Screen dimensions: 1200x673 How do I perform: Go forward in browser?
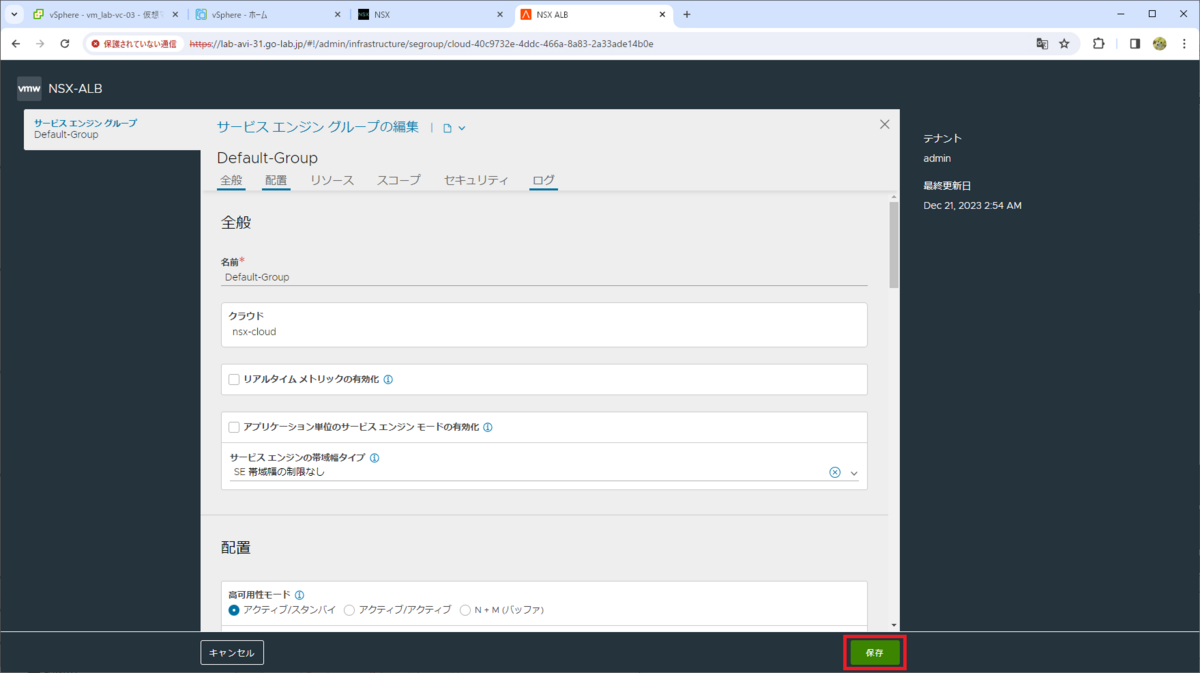click(x=40, y=44)
